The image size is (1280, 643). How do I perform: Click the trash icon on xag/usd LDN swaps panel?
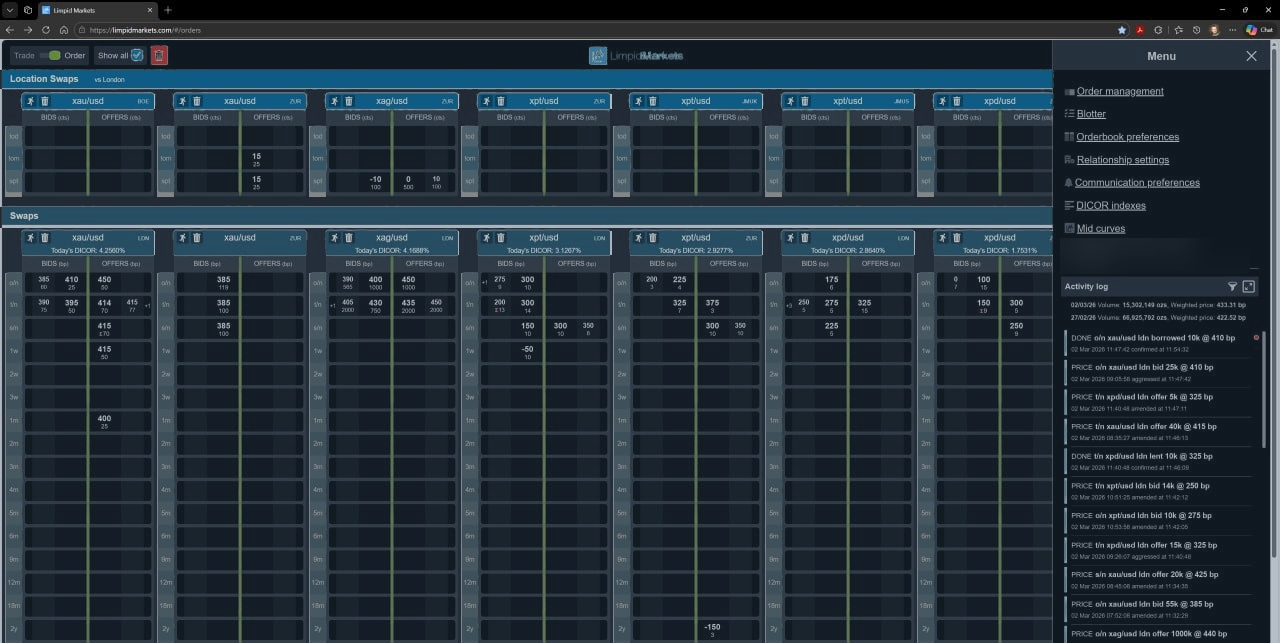[x=348, y=238]
